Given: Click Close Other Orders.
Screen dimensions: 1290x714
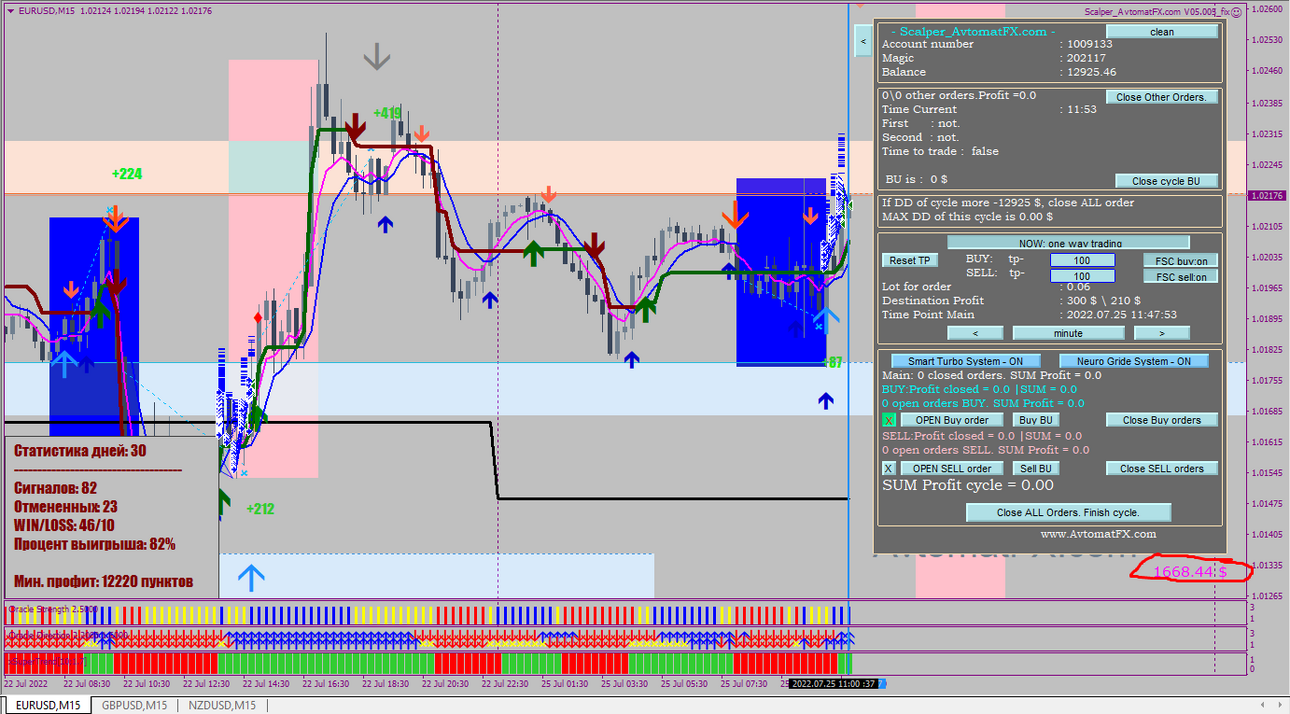Looking at the screenshot, I should click(x=1162, y=97).
